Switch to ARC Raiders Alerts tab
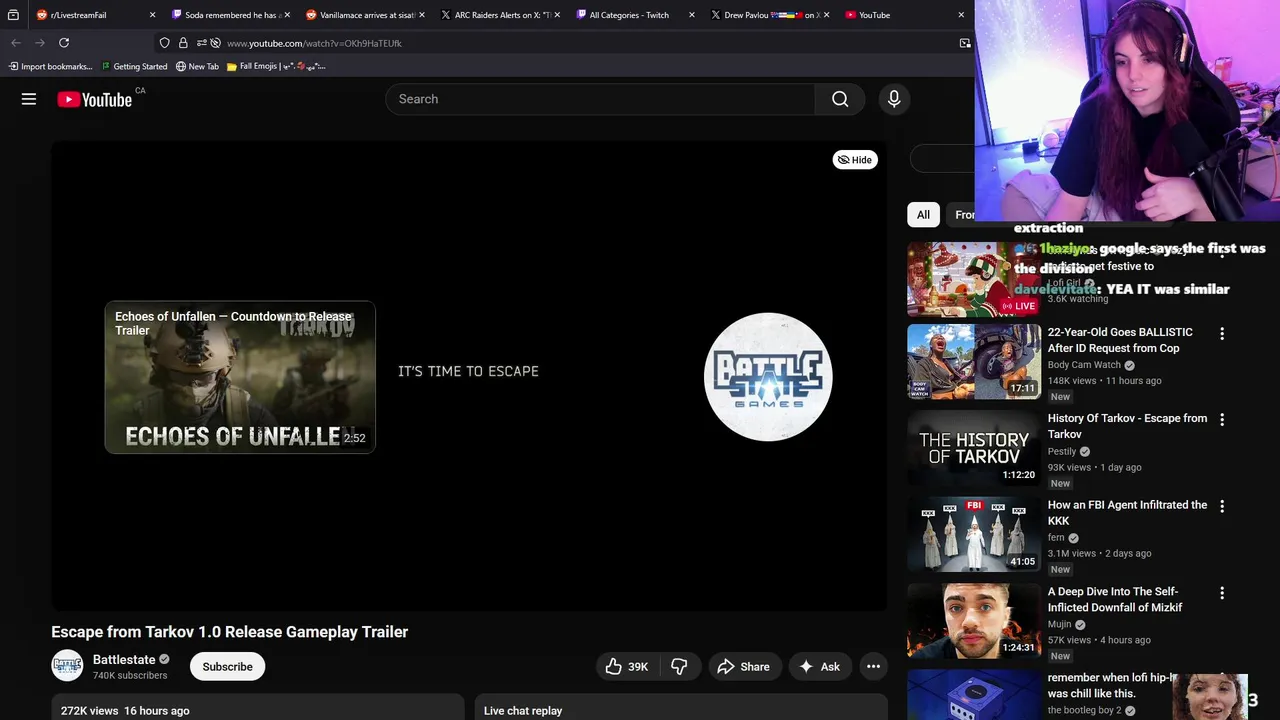Image resolution: width=1280 pixels, height=720 pixels. coord(501,15)
